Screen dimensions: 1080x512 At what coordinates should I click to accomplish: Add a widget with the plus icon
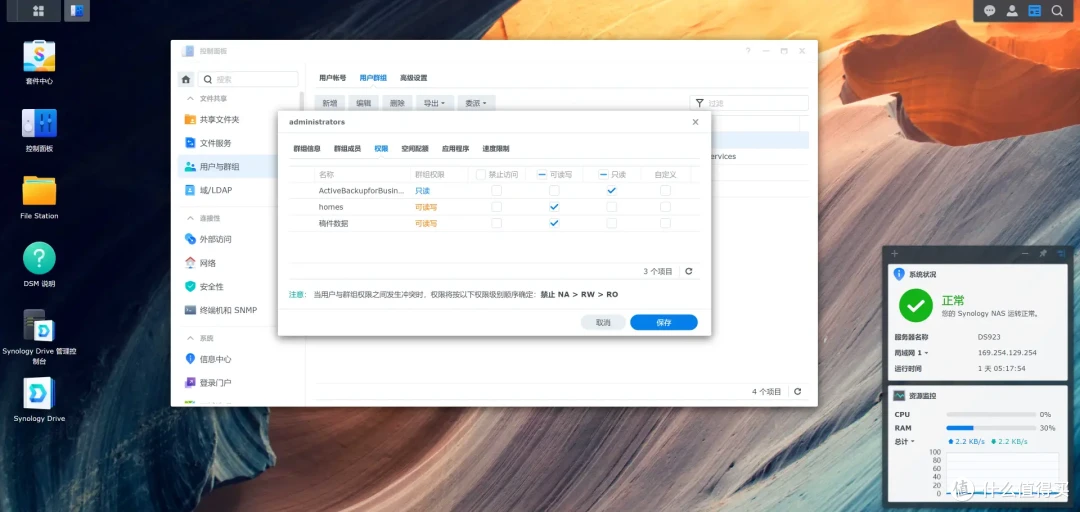(x=895, y=254)
